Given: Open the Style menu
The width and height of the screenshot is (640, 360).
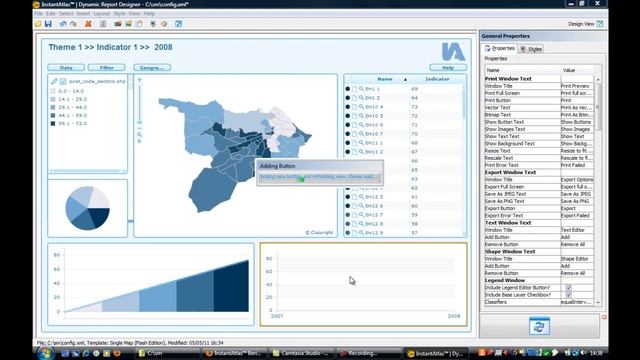Looking at the screenshot, I should 119,13.
